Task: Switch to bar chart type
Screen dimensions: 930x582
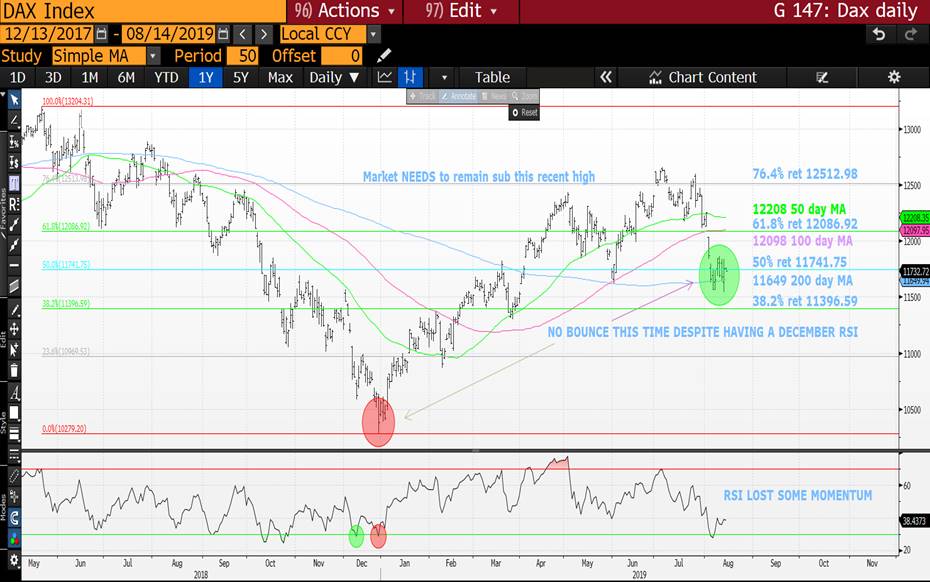Action: pos(410,77)
